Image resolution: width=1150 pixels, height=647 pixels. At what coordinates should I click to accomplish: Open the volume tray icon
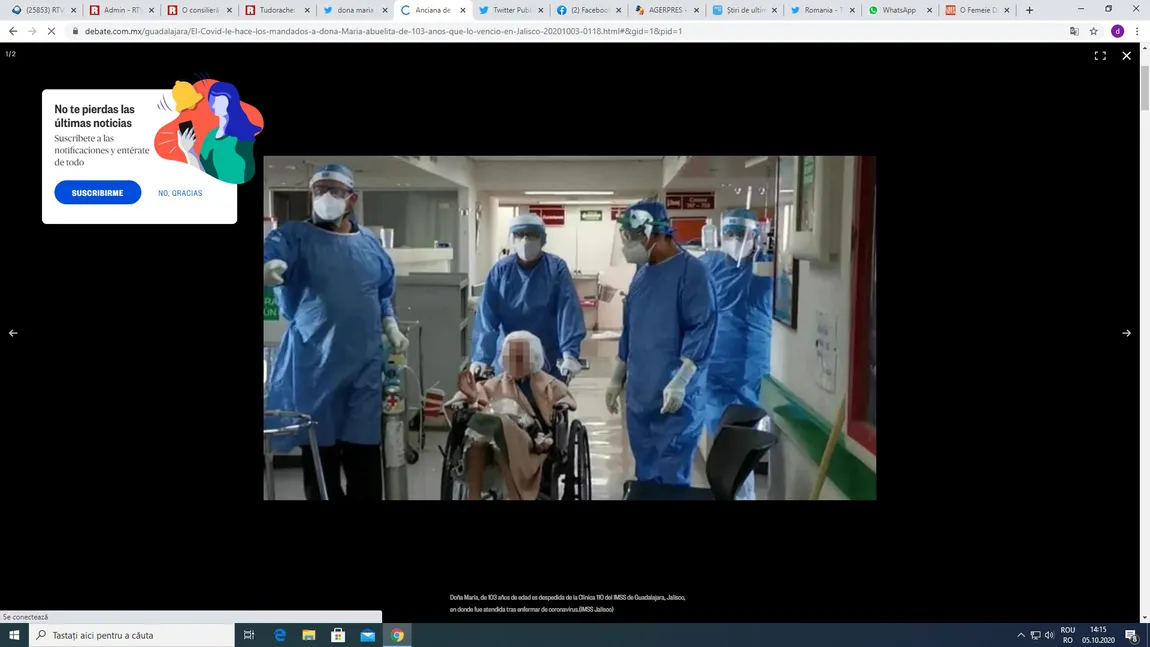click(1050, 635)
